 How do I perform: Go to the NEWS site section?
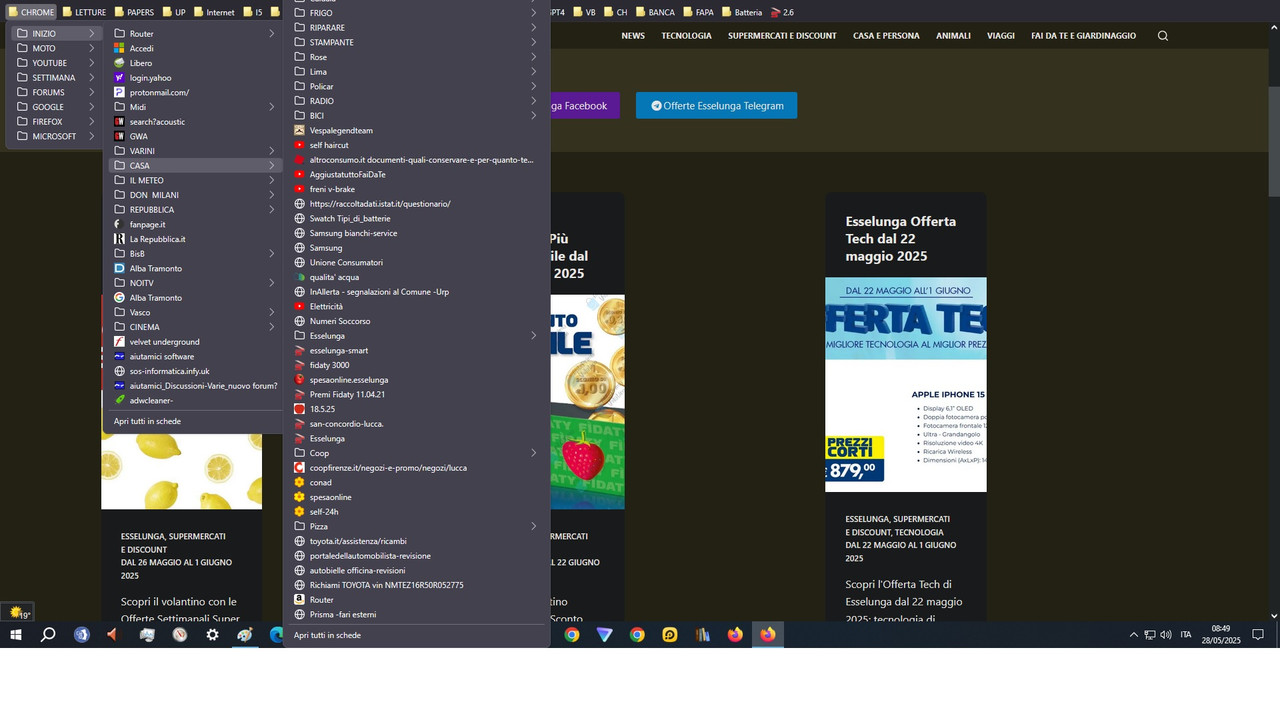(x=633, y=36)
